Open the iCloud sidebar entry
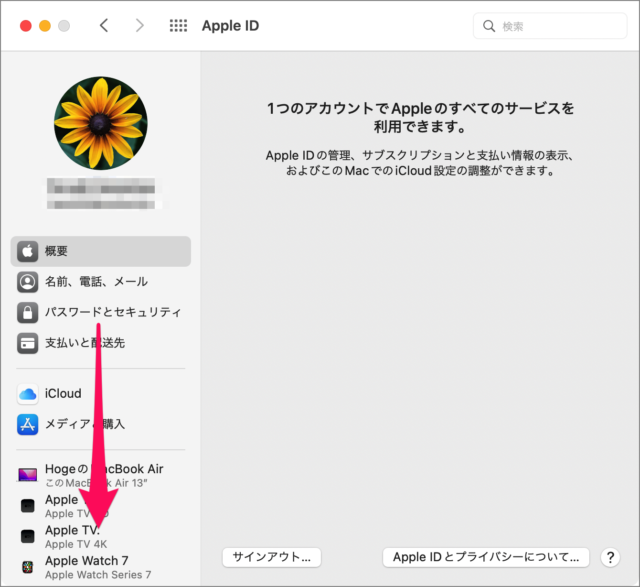640x587 pixels. point(63,394)
